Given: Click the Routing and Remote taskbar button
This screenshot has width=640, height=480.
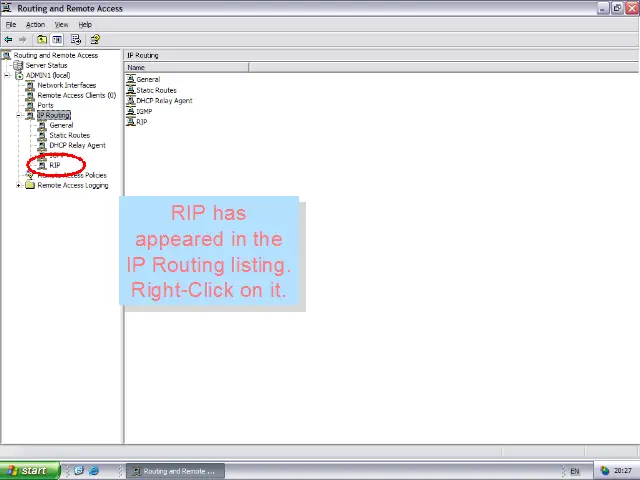Looking at the screenshot, I should [x=176, y=471].
